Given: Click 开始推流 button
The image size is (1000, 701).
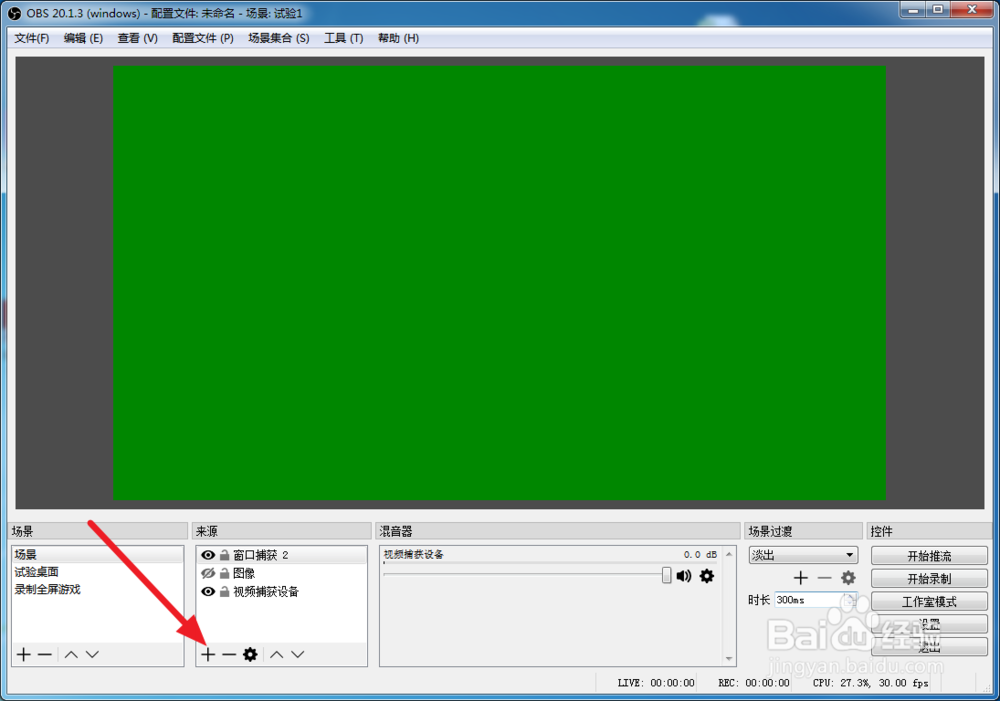Looking at the screenshot, I should [x=929, y=556].
